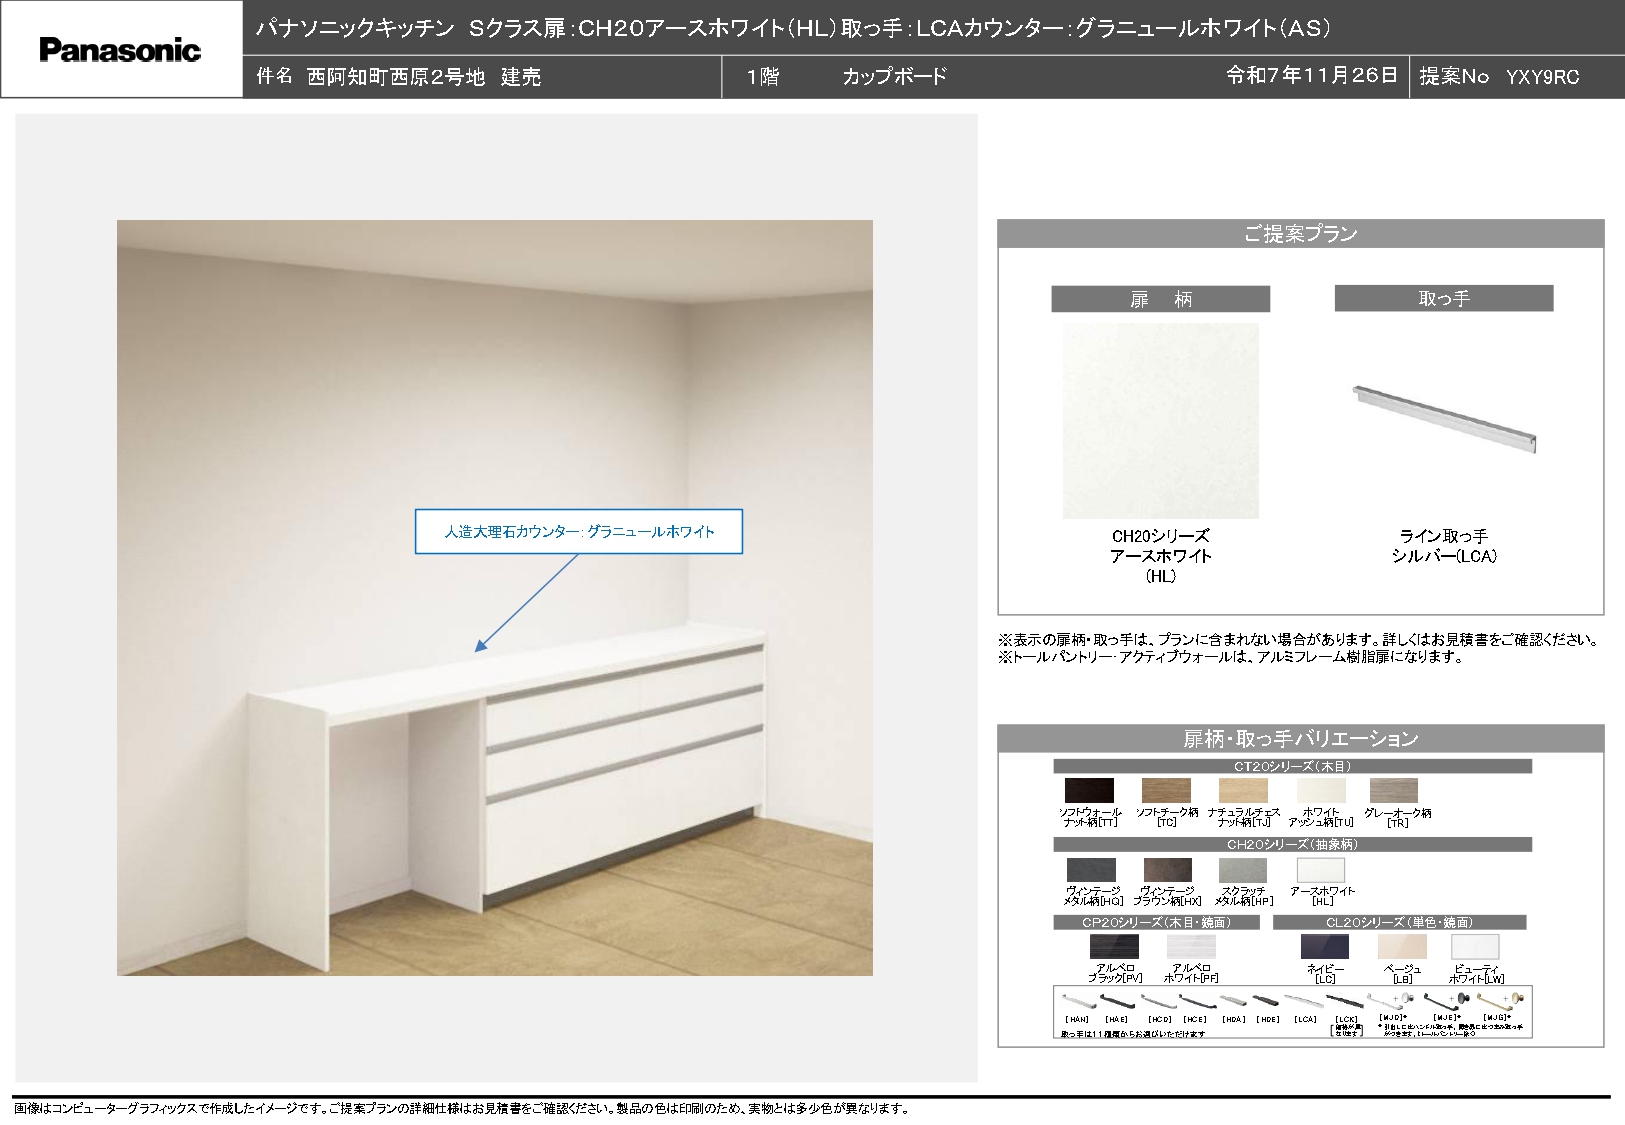Click the silver line handle preview image

(1443, 418)
